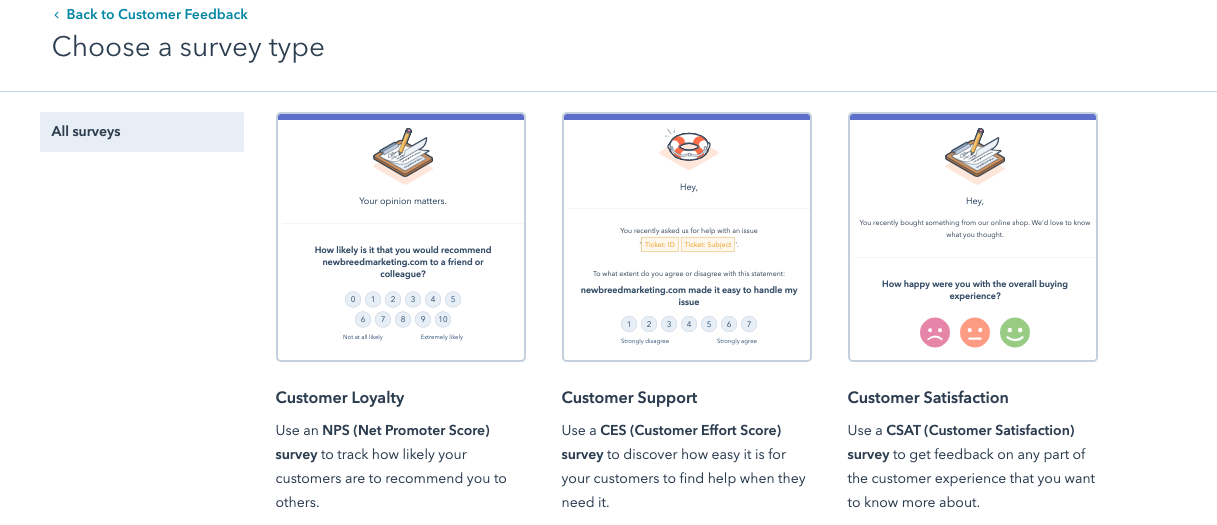Click the Ticket: ID token
Viewport: 1217px width, 525px height.
click(x=660, y=245)
